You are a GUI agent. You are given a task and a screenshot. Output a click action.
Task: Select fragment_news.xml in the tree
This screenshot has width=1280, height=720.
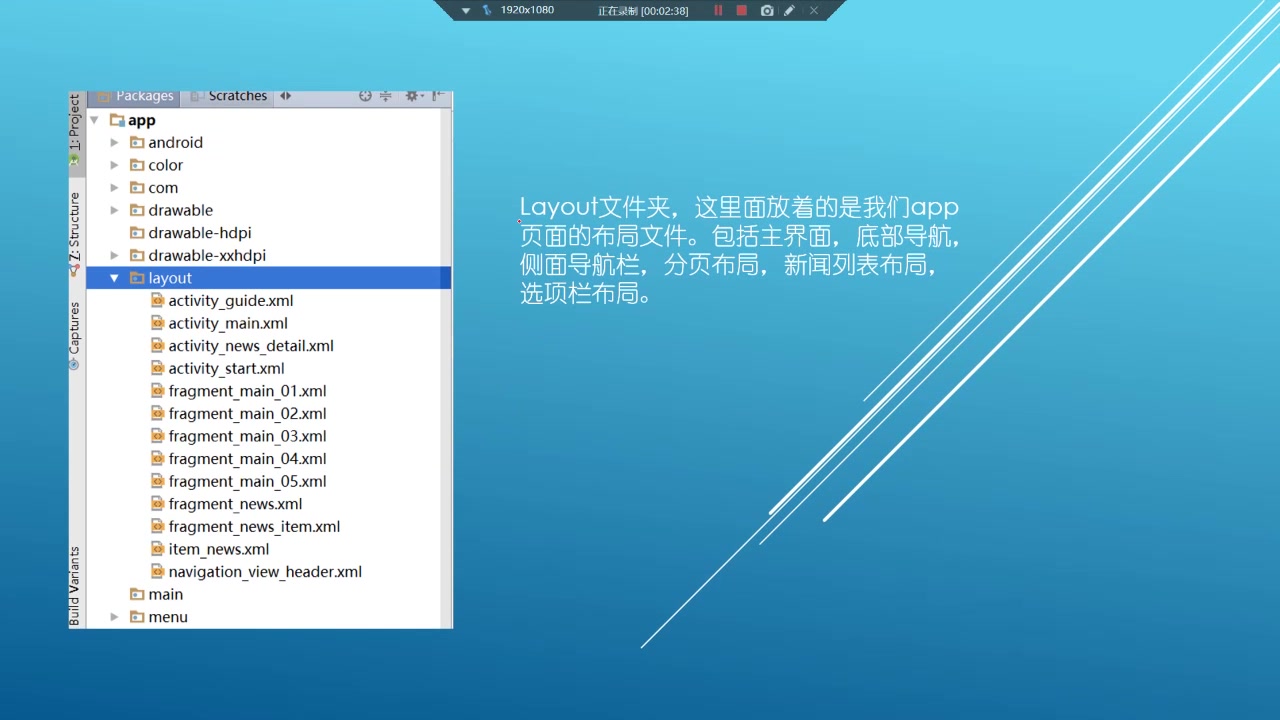(x=227, y=504)
